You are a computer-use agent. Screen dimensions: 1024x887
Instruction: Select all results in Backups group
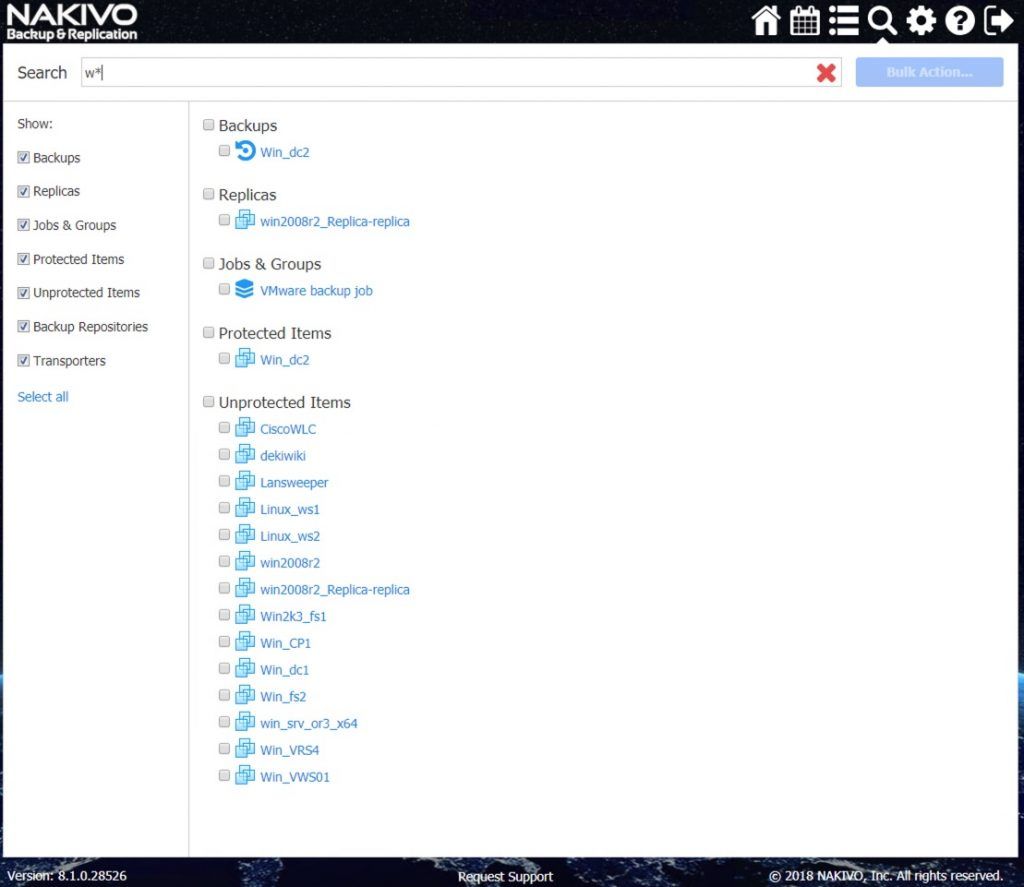coord(208,125)
